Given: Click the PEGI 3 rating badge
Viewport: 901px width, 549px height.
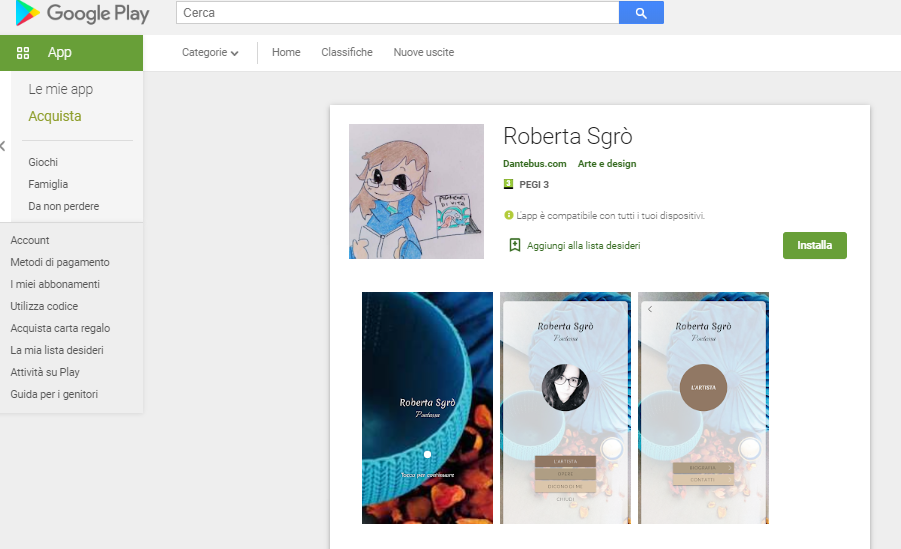Looking at the screenshot, I should (x=508, y=185).
